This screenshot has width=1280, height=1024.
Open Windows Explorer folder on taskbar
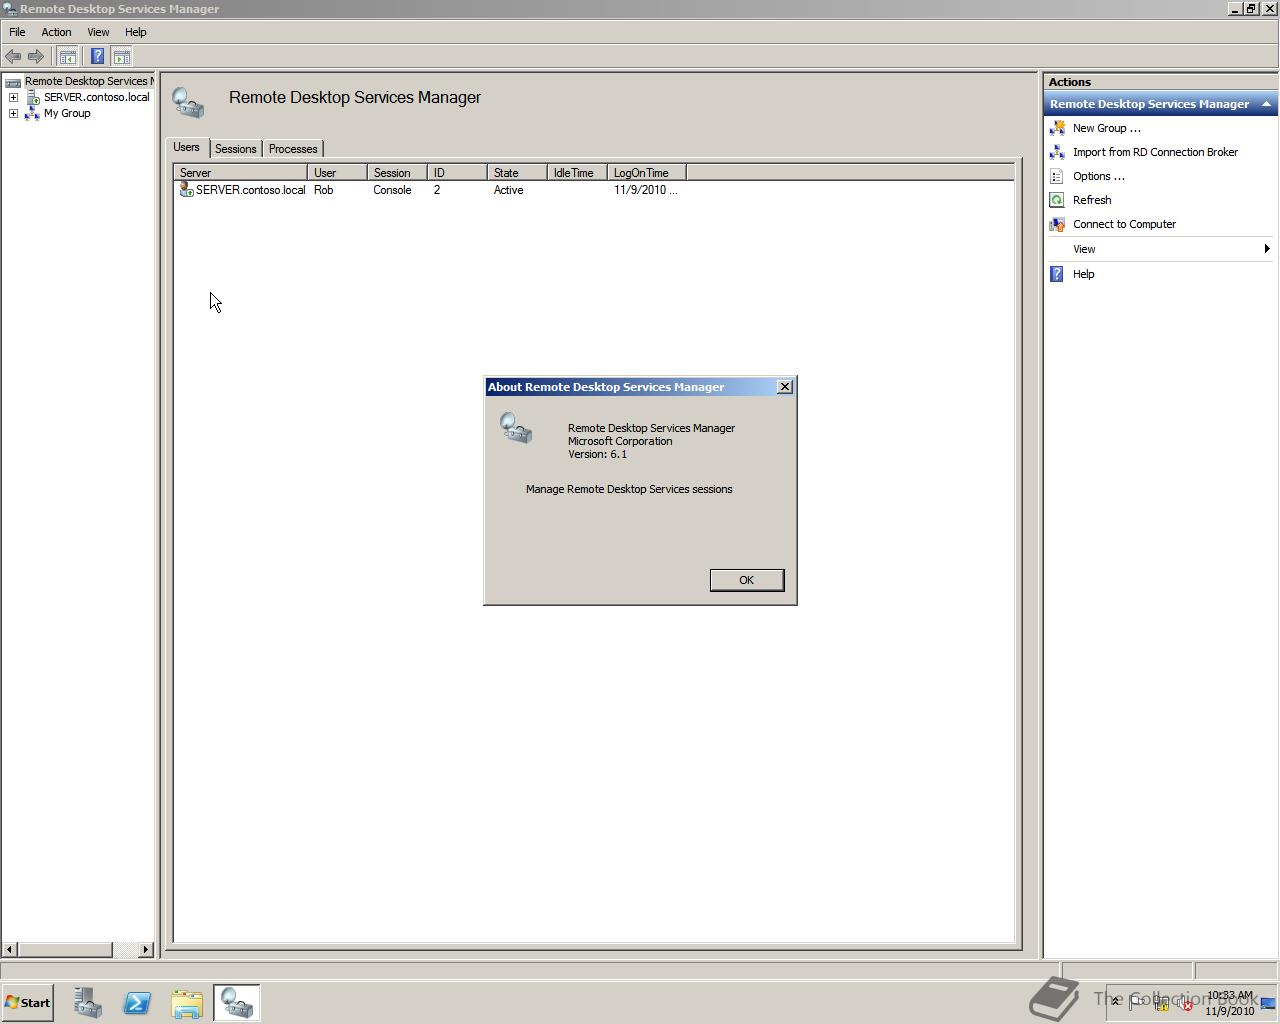[x=187, y=1003]
